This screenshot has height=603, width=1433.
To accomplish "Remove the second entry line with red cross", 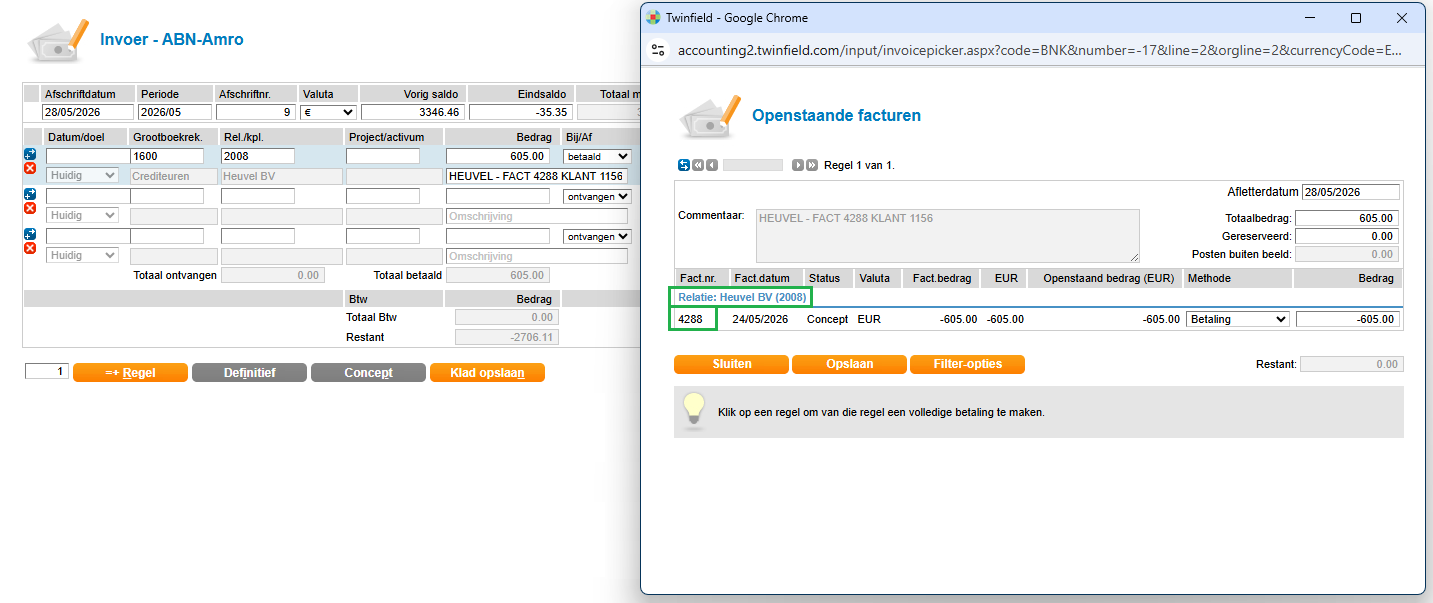I will pyautogui.click(x=30, y=208).
